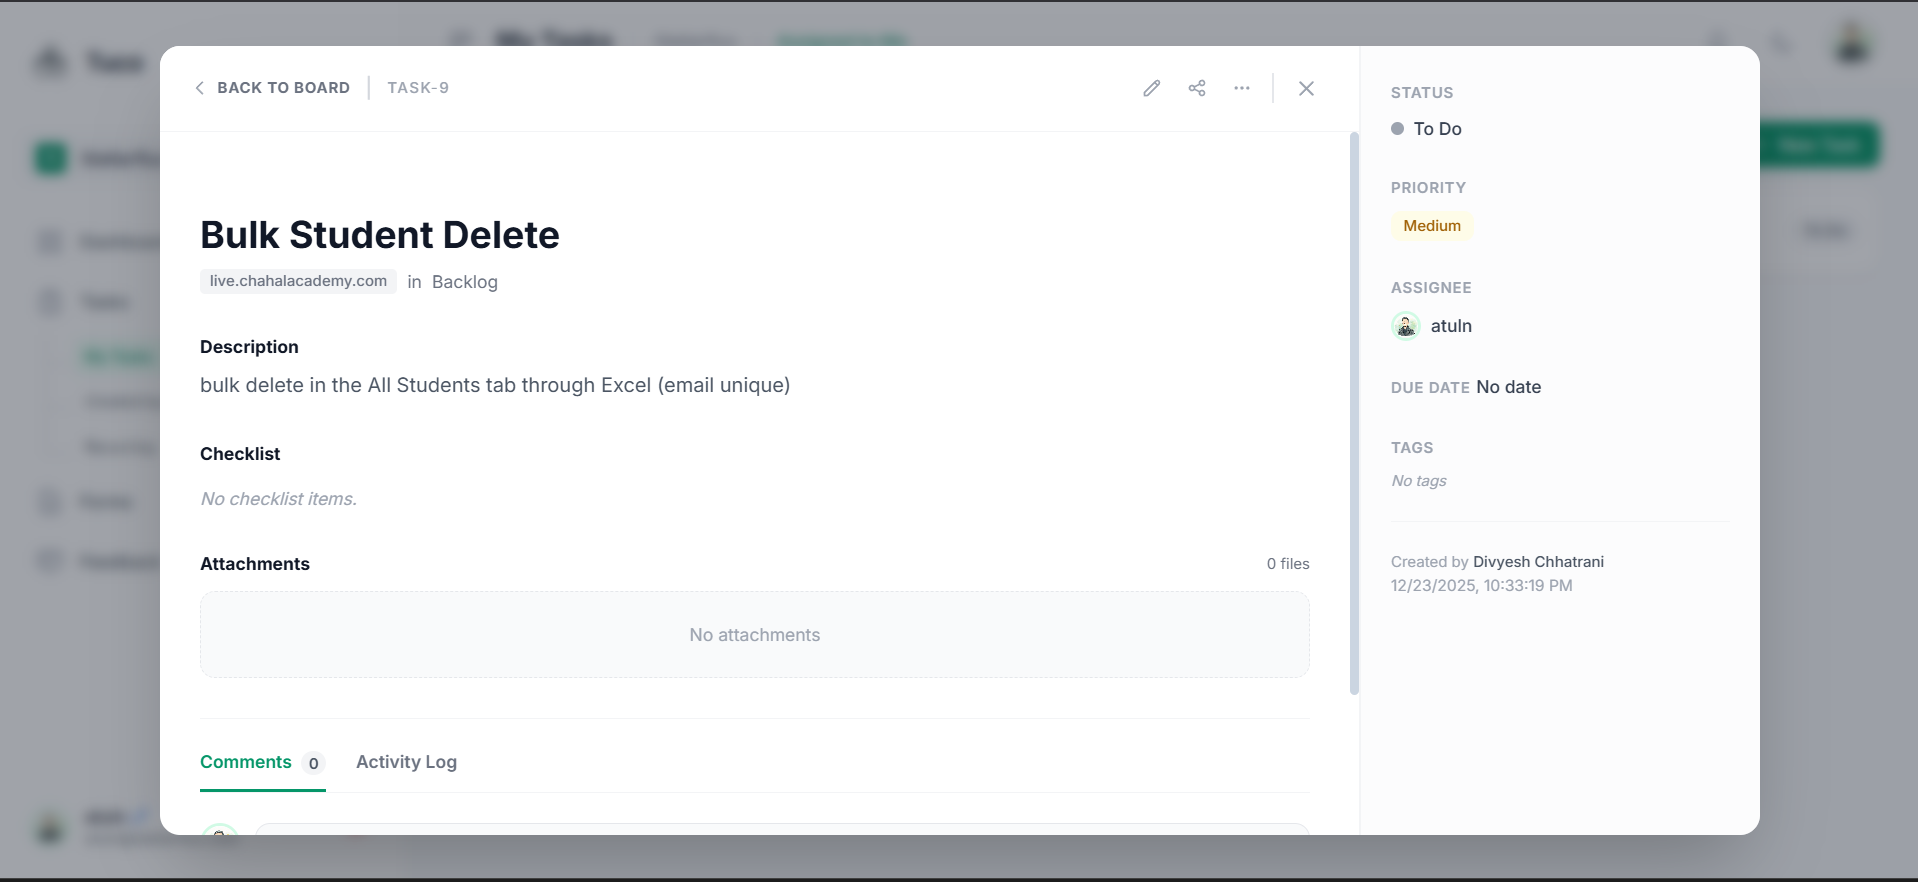The width and height of the screenshot is (1918, 882).
Task: Click the back arrow chevron icon
Action: click(x=199, y=88)
